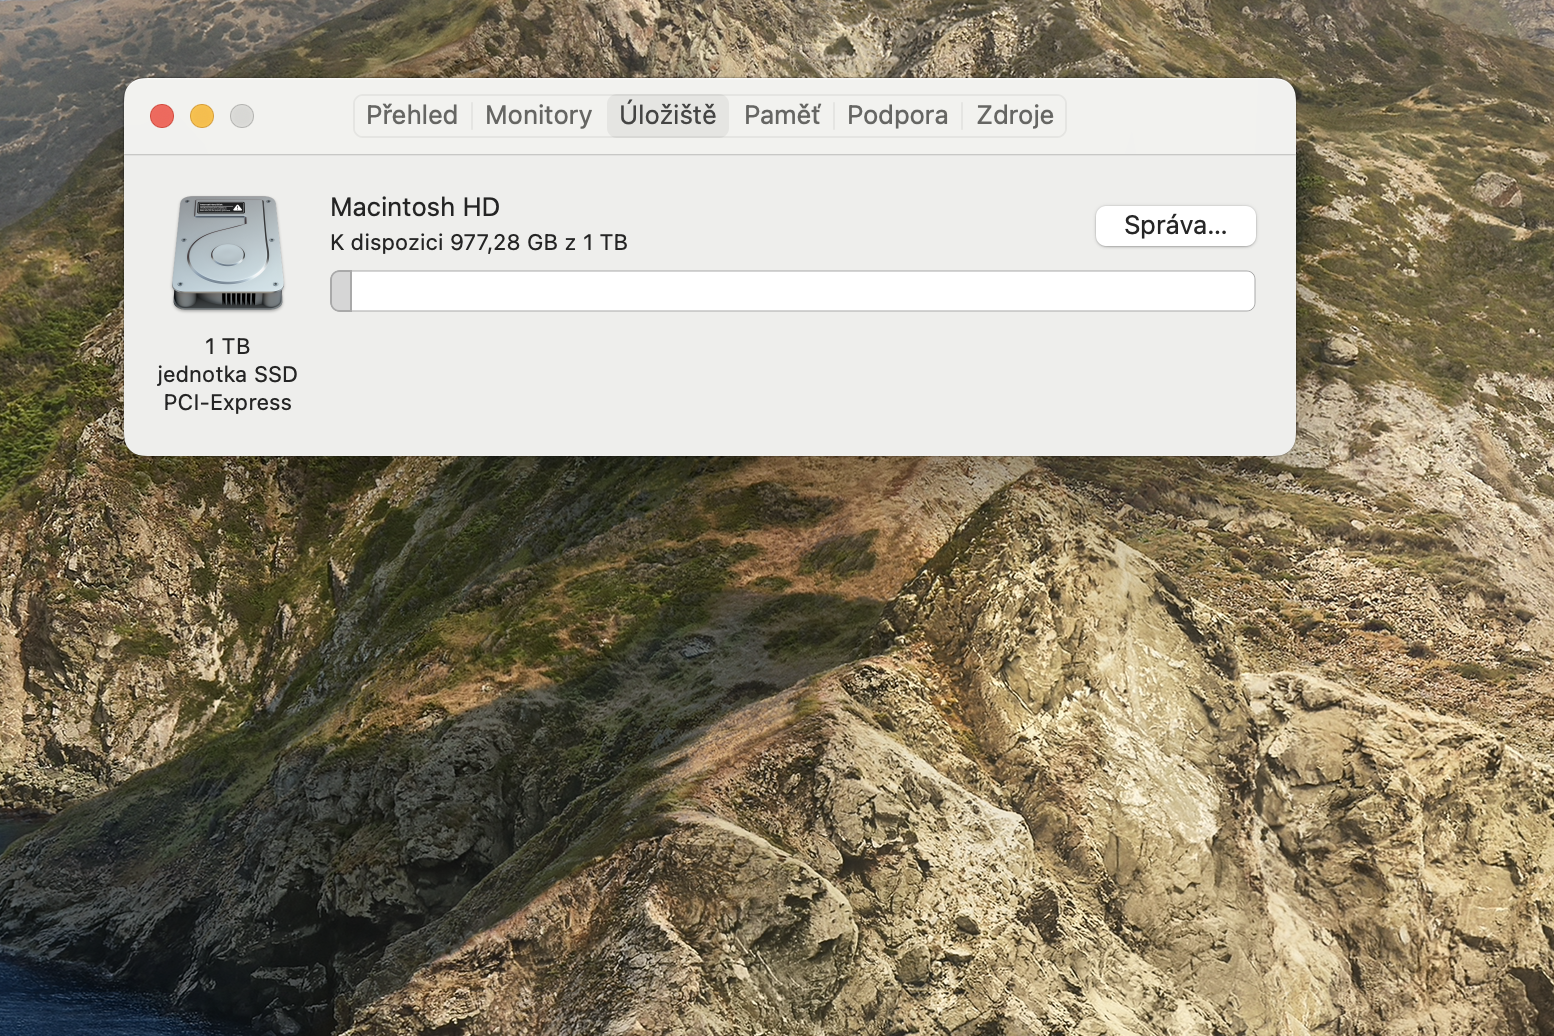Screen dimensions: 1554x1036
Task: Open the Monitory tab
Action: (x=539, y=115)
